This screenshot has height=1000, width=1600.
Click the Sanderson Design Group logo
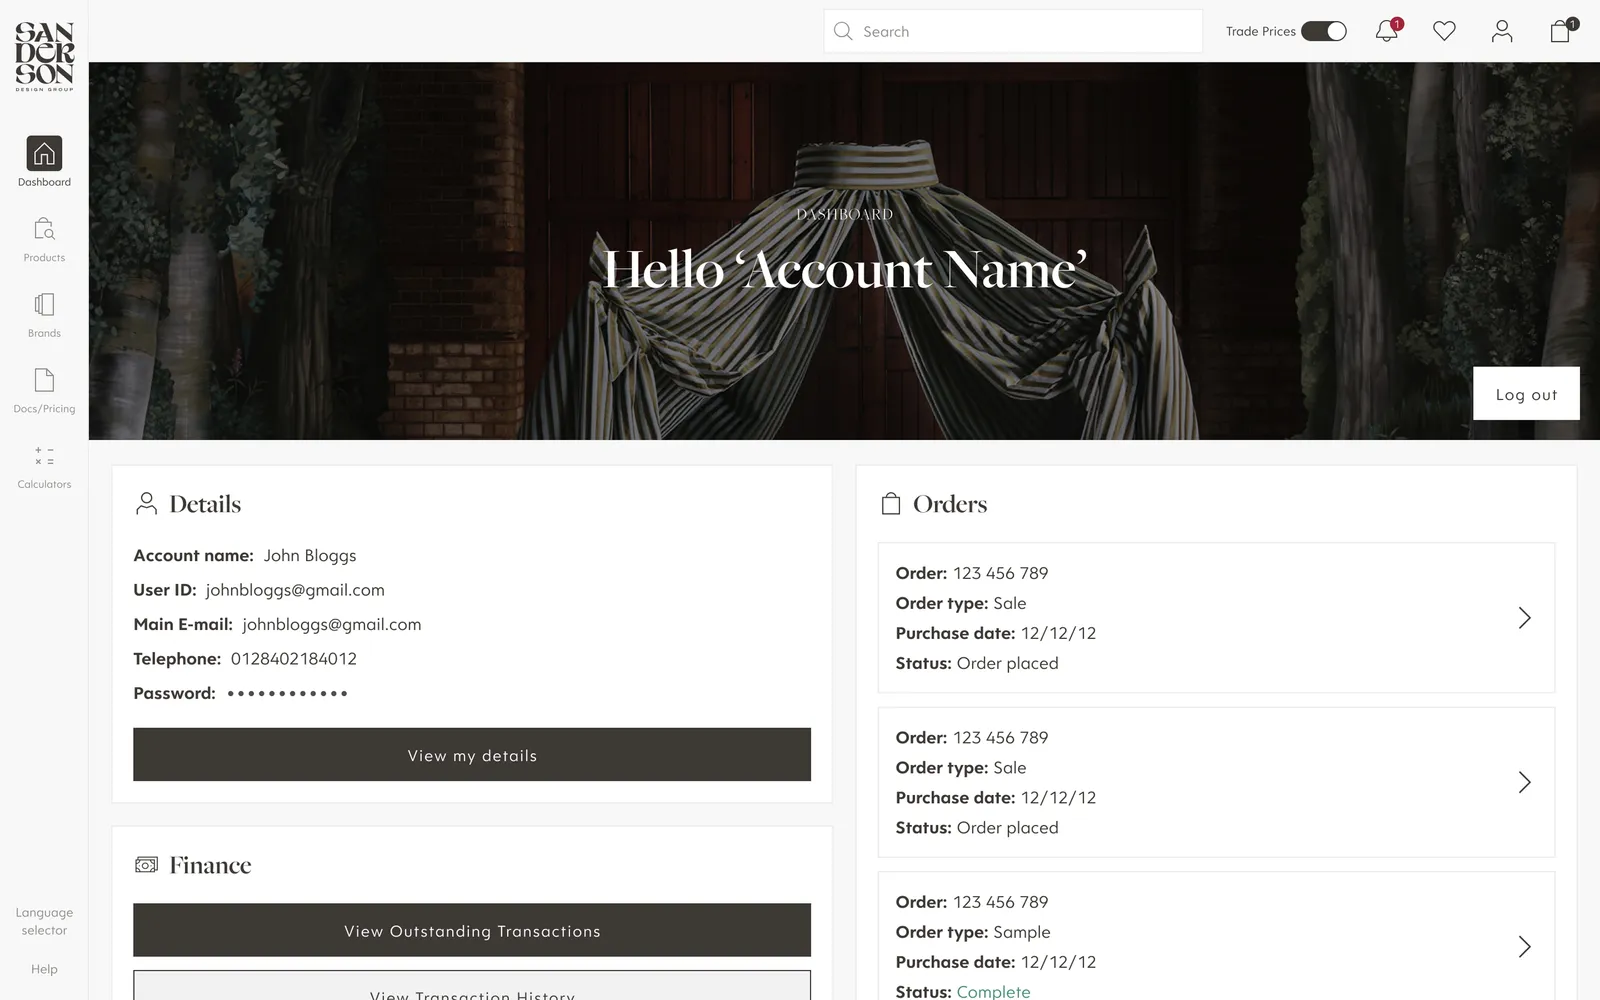point(44,57)
